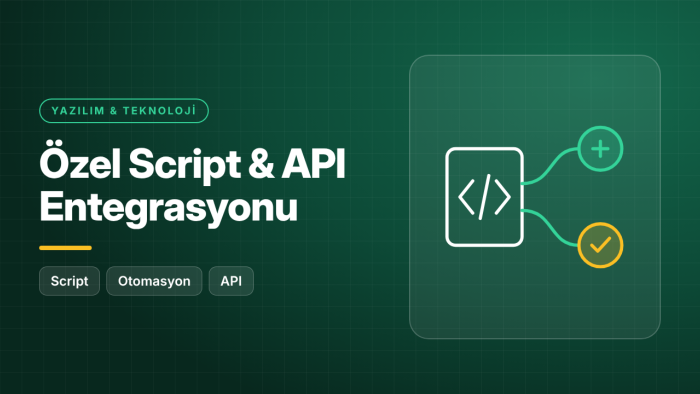
Task: Select the Script tag chip
Action: coord(69,281)
